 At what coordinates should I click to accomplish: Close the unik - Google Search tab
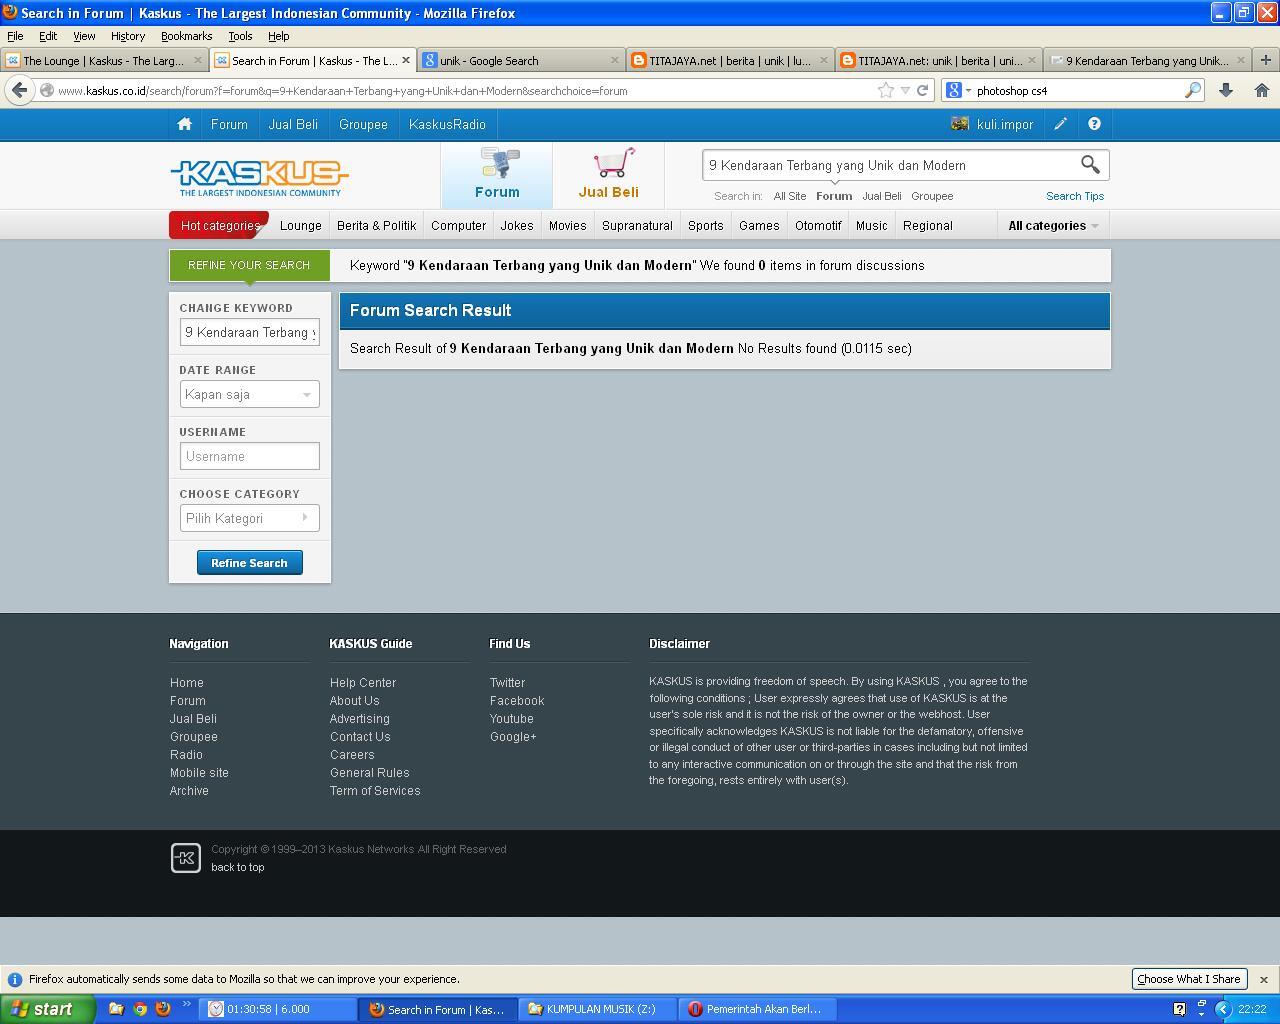point(615,60)
